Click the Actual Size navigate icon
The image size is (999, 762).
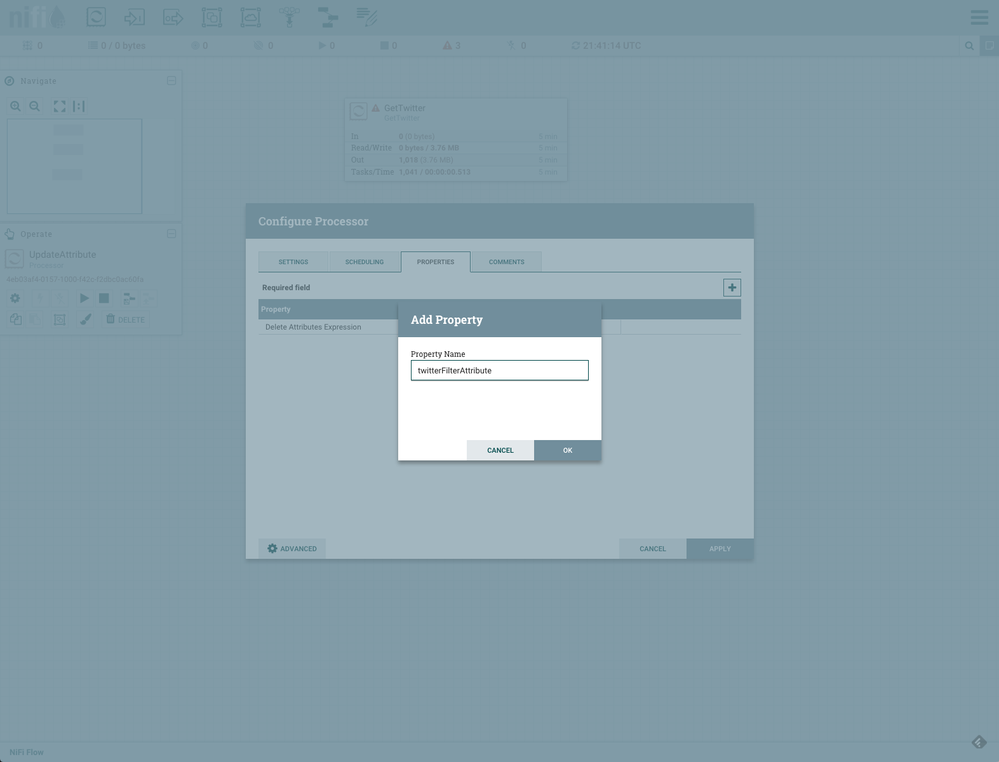[78, 106]
